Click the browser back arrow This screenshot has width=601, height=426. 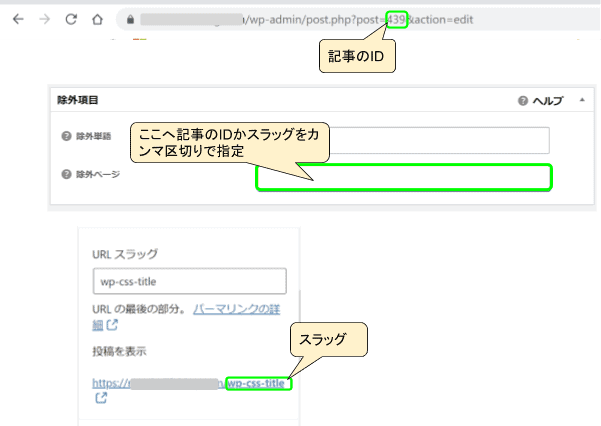pos(17,19)
